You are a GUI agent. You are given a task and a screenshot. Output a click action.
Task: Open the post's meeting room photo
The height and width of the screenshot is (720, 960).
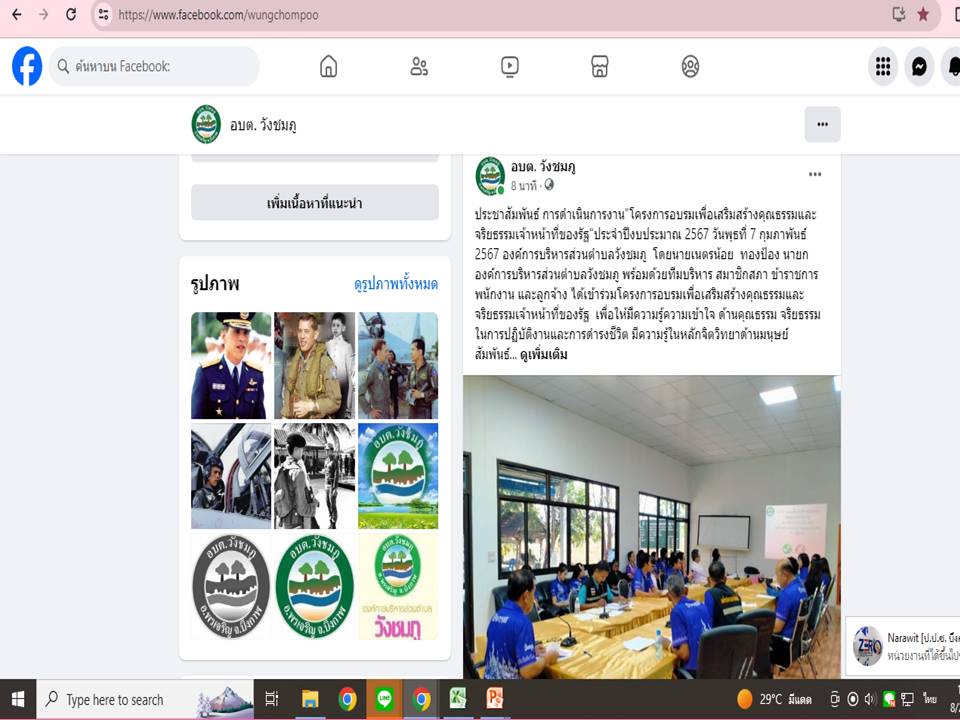pos(651,527)
